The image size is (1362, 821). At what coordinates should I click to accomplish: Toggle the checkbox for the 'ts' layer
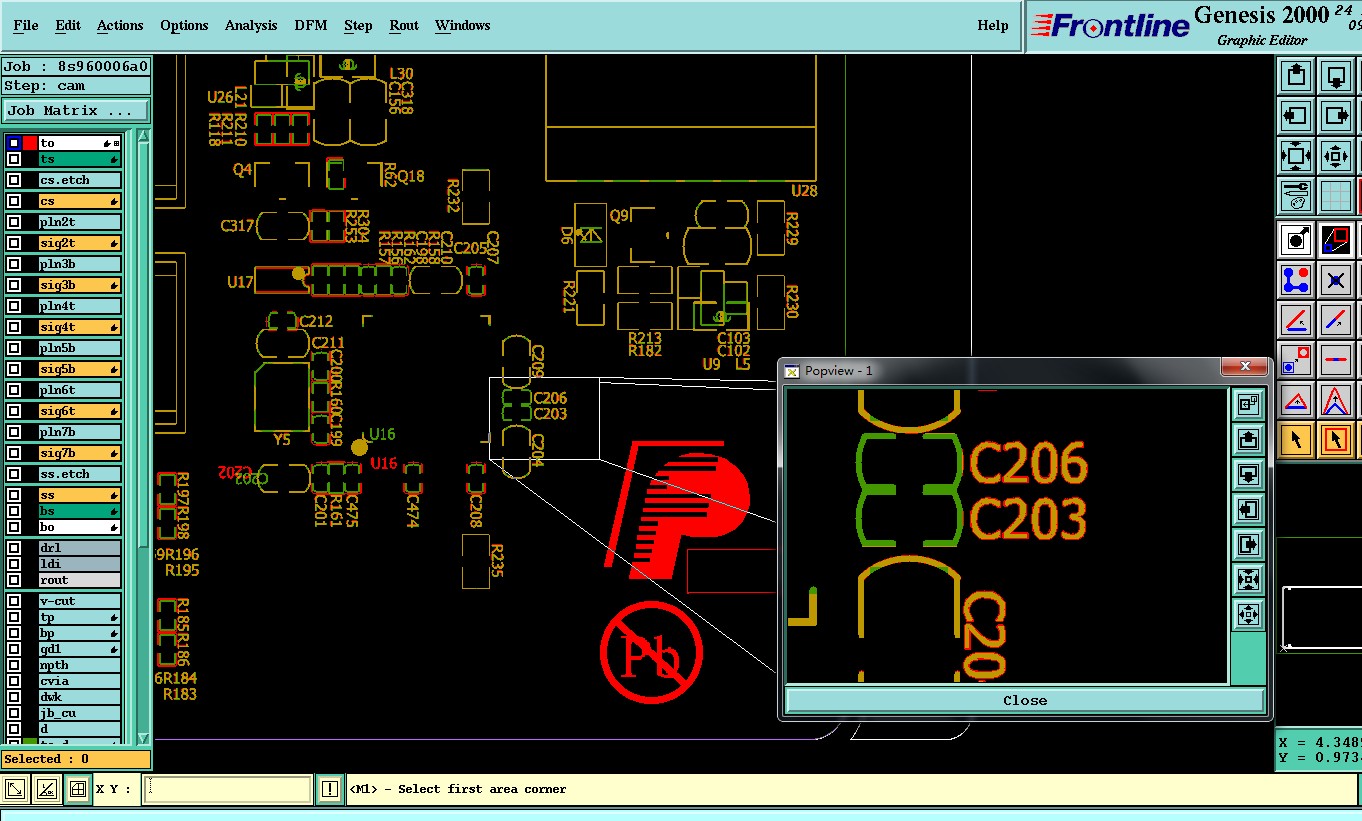tap(14, 160)
